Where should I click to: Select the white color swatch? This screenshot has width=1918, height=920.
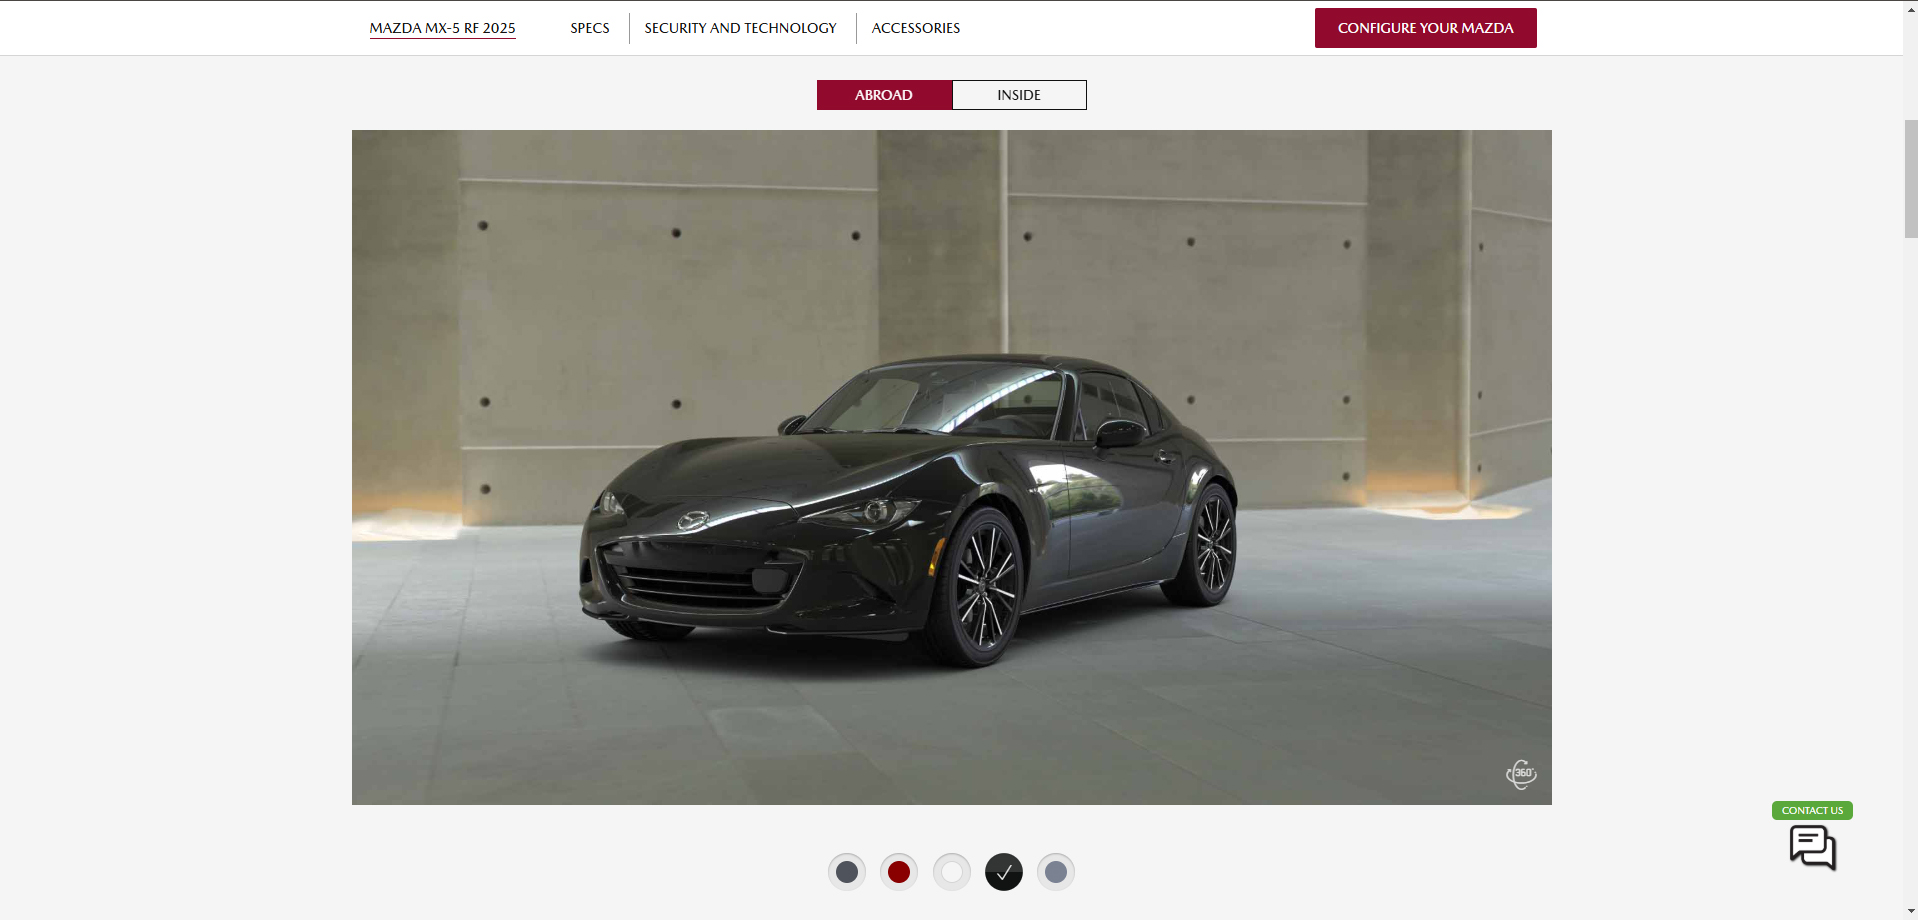(952, 872)
